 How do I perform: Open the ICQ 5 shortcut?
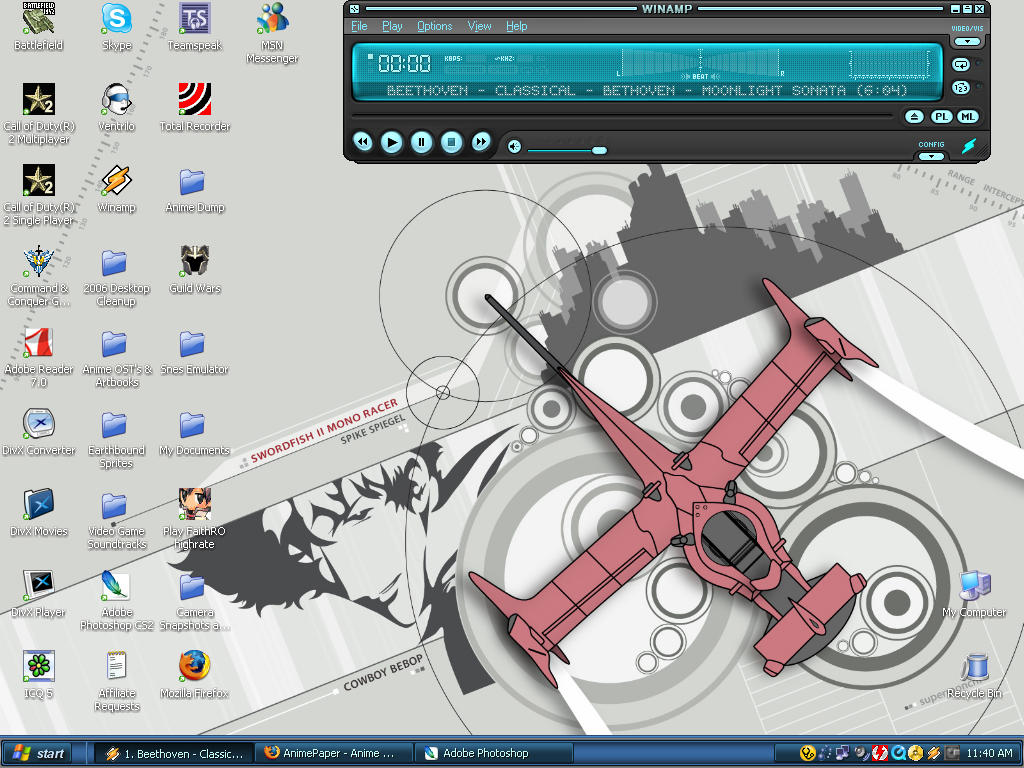39,674
